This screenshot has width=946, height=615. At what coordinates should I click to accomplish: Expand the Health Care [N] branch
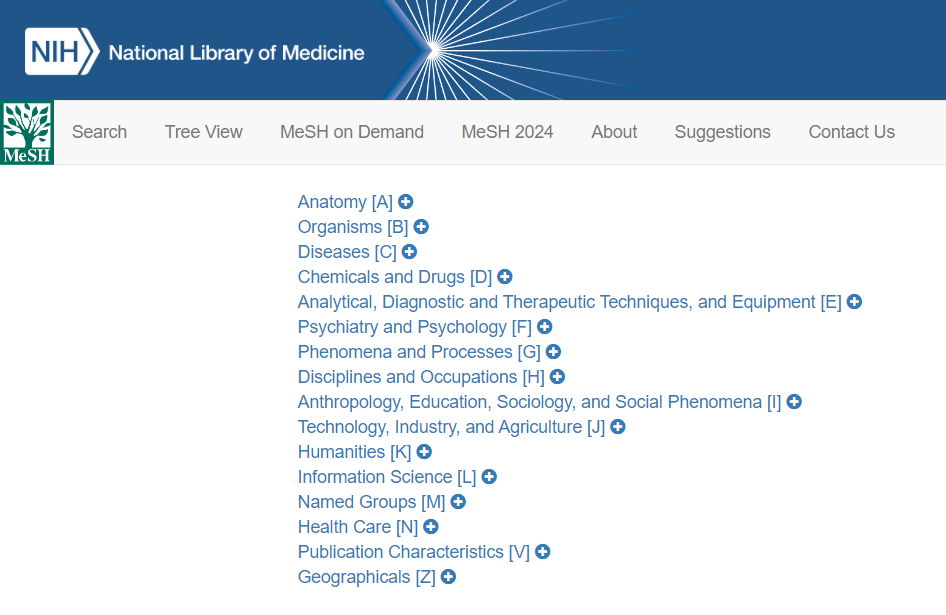(430, 526)
